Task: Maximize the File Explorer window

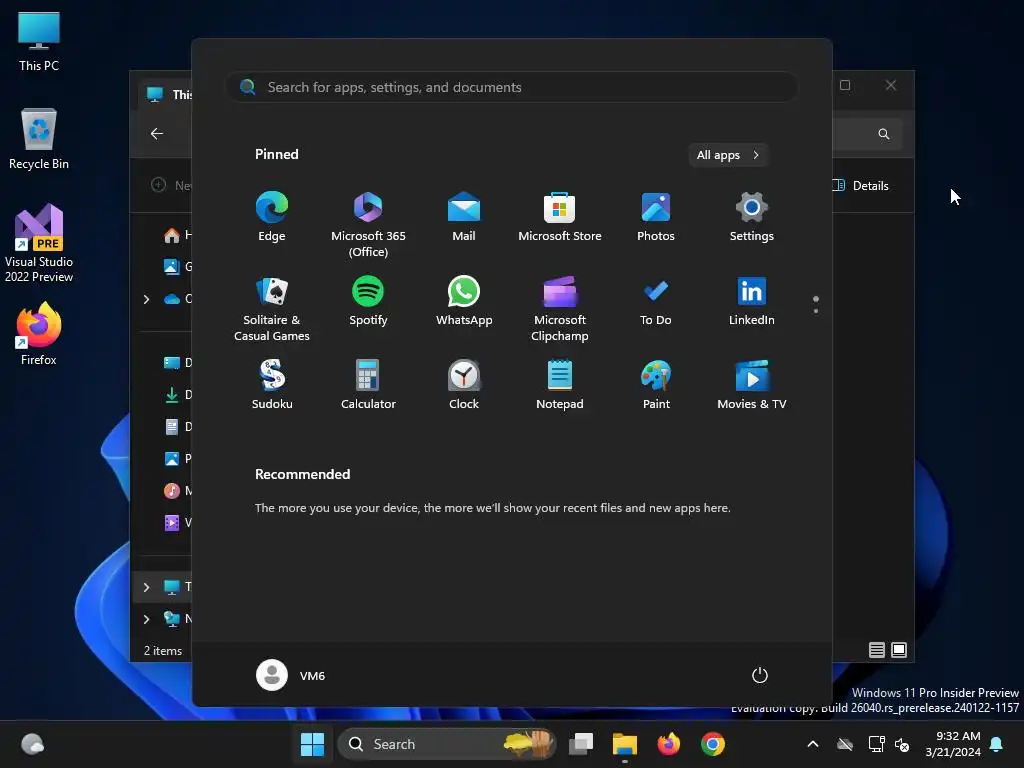Action: (x=845, y=85)
